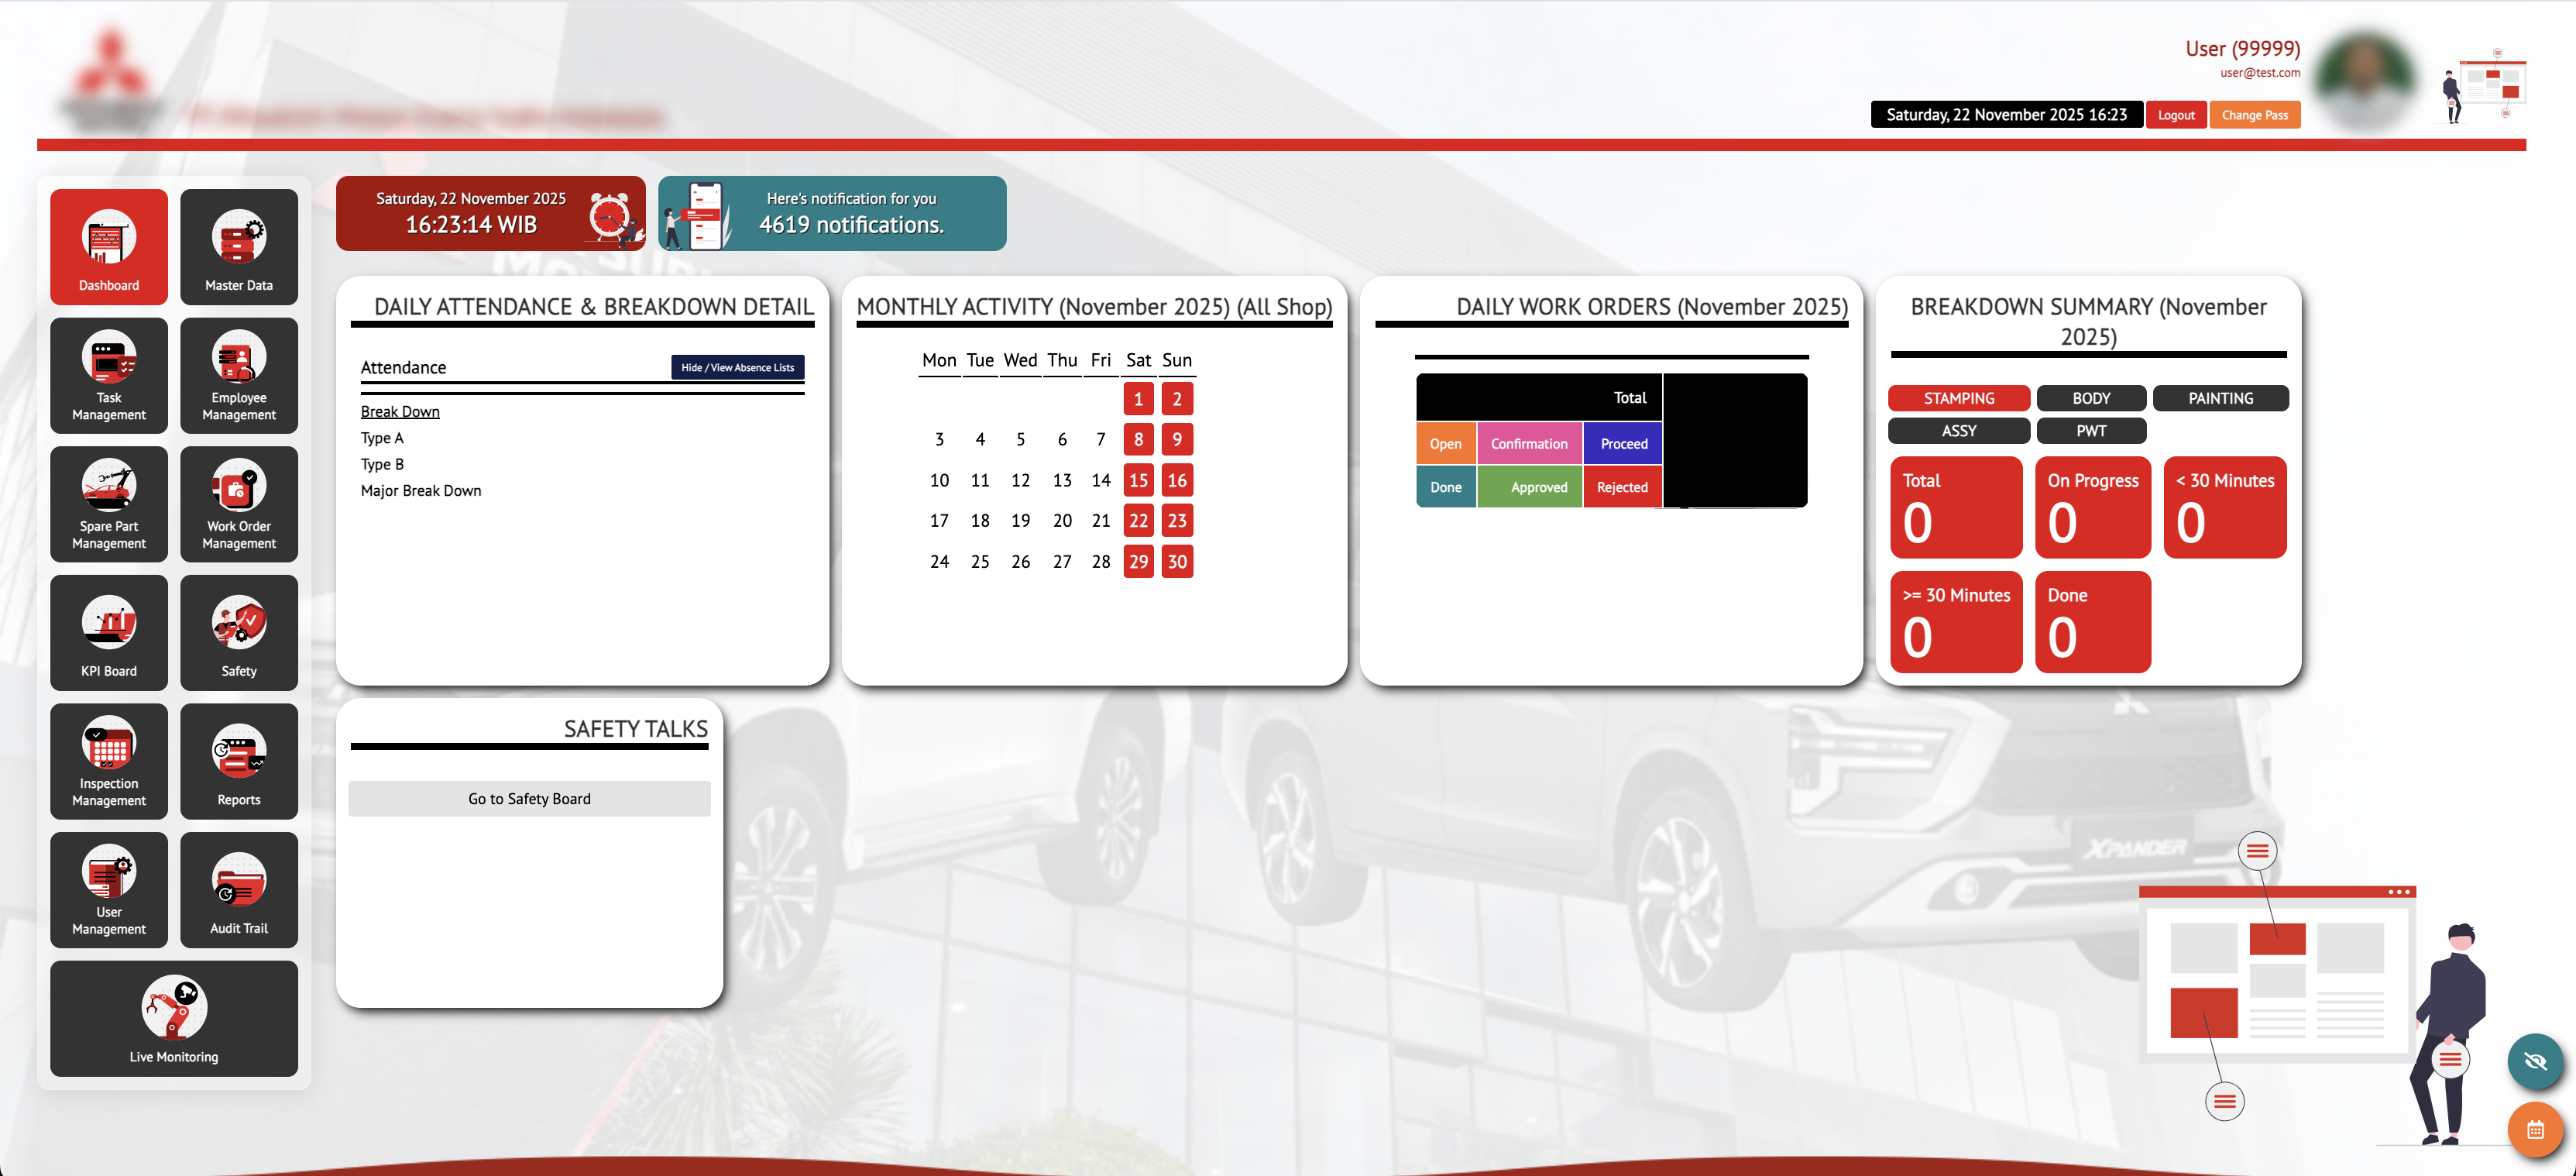The width and height of the screenshot is (2576, 1176).
Task: Open the Audit Trail module
Action: pyautogui.click(x=238, y=890)
